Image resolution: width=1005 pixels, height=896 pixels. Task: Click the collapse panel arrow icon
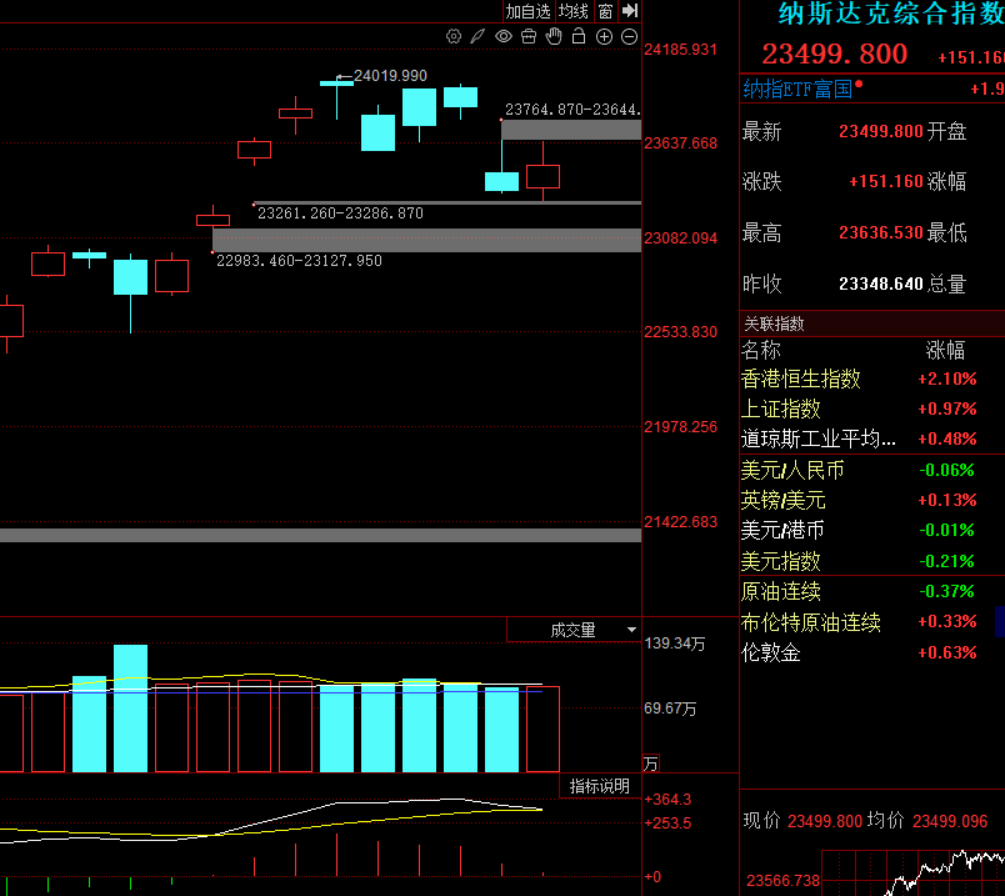(x=629, y=11)
